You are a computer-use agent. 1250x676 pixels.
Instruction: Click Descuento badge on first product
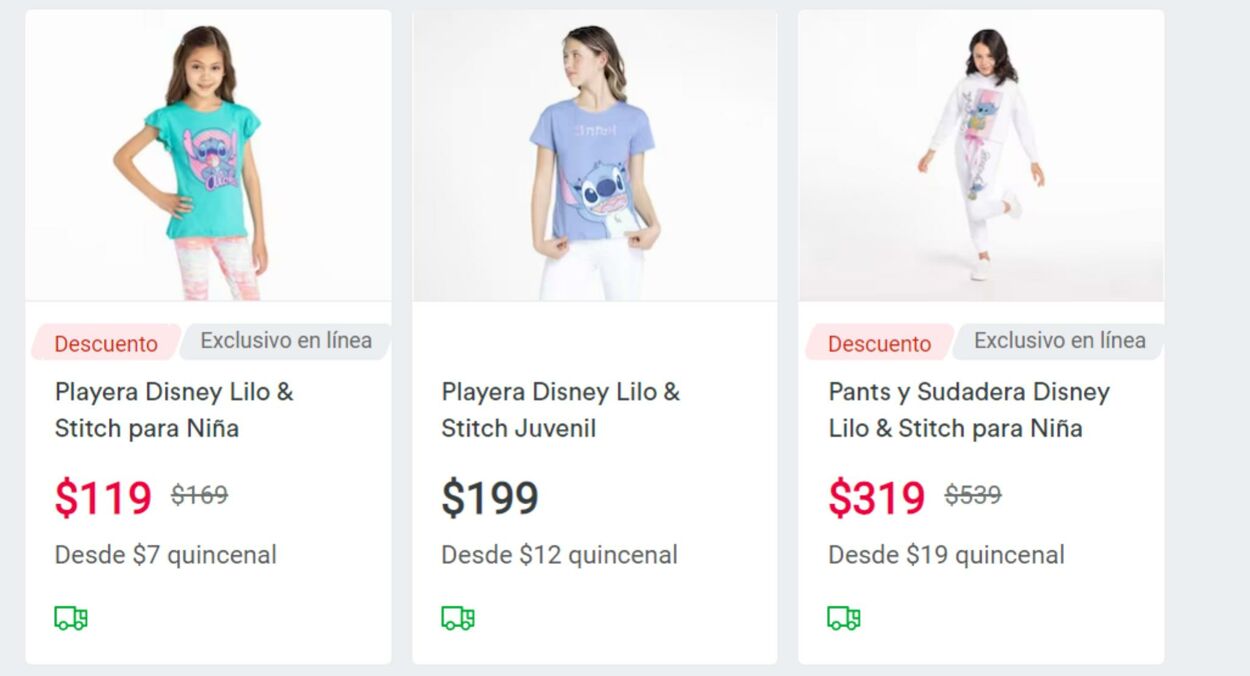click(x=105, y=343)
